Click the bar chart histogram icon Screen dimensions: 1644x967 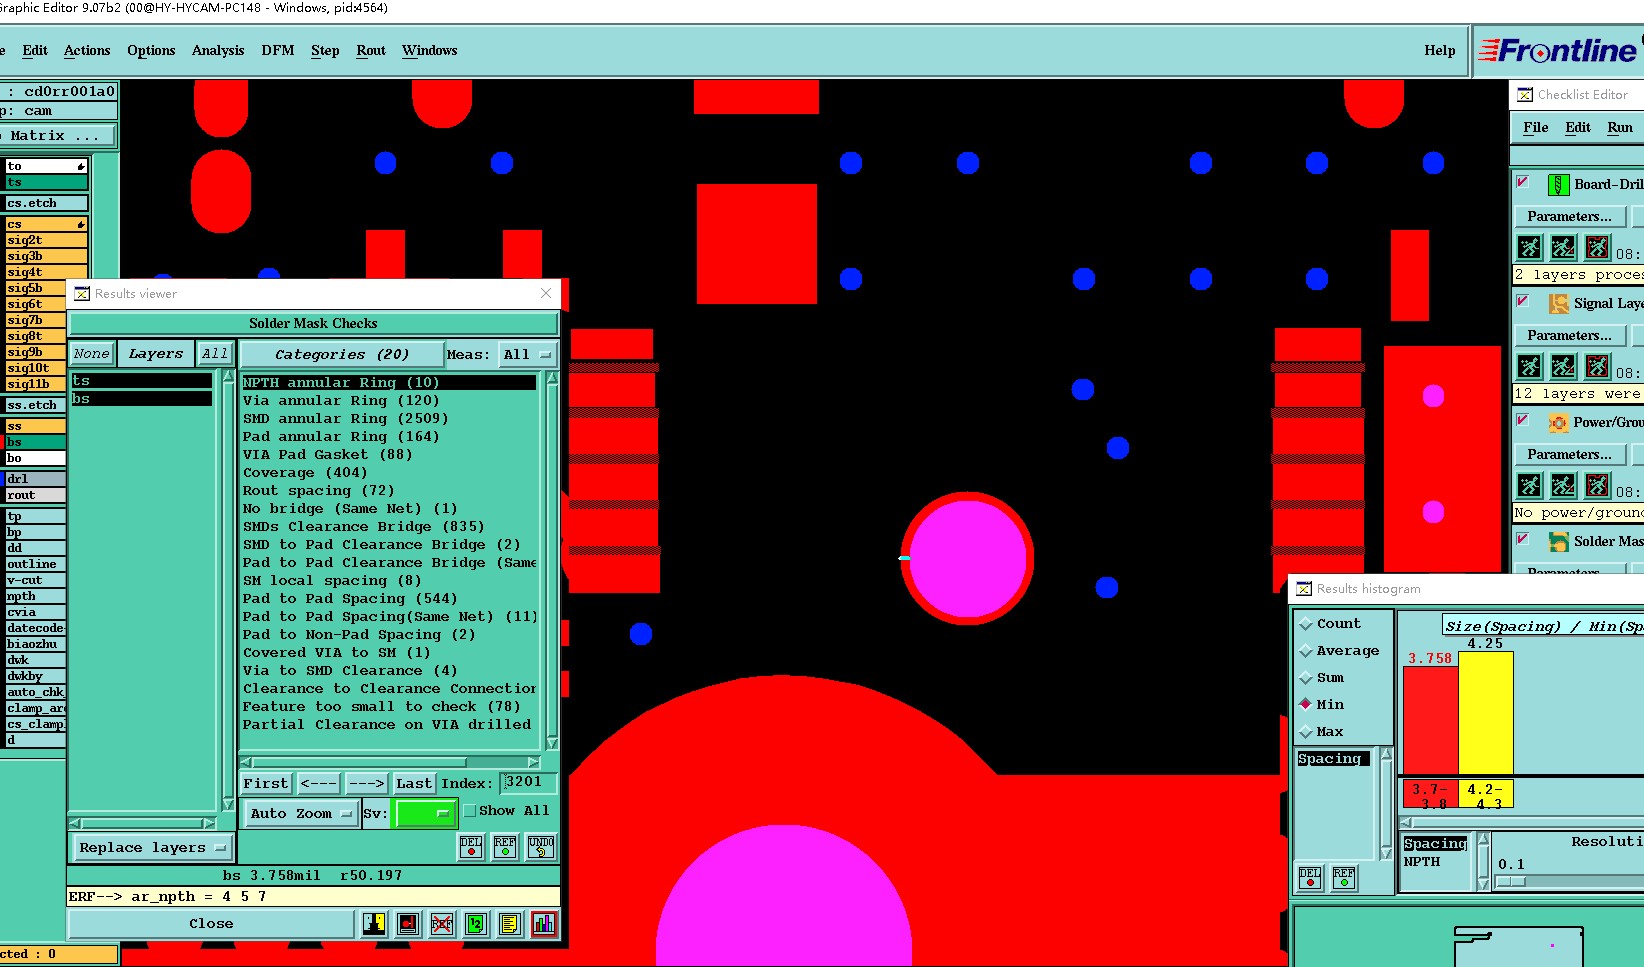(x=544, y=924)
